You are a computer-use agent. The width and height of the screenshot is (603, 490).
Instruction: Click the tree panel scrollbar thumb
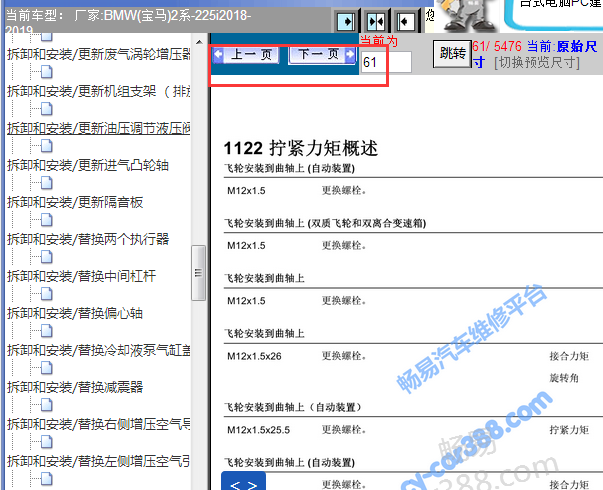198,273
